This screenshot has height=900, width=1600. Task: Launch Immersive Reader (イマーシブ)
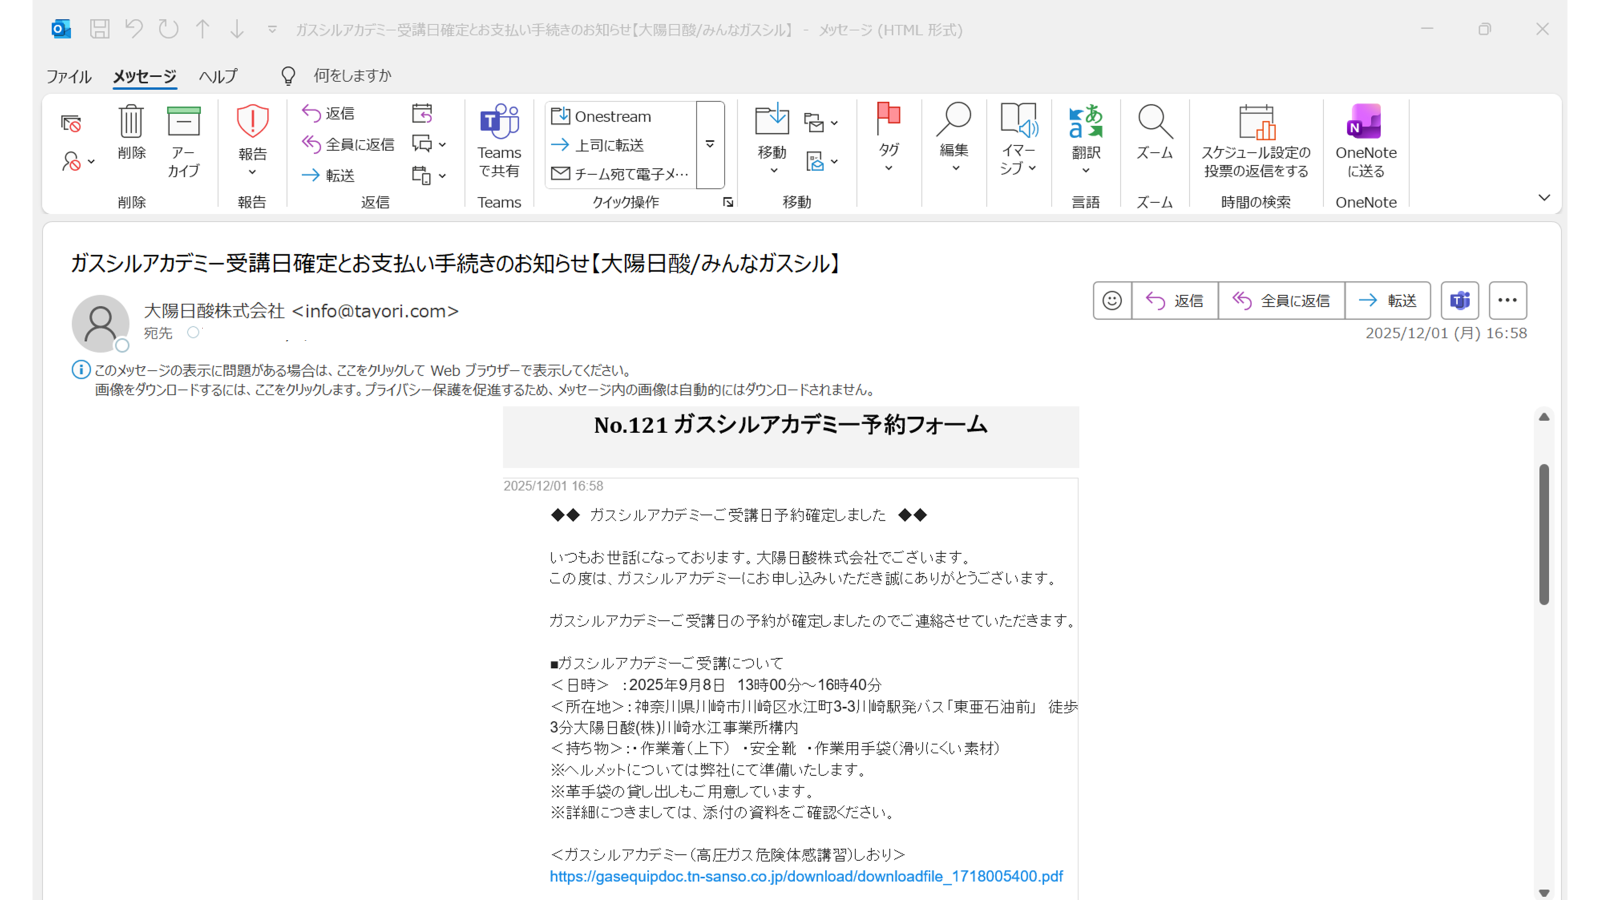[x=1018, y=140]
